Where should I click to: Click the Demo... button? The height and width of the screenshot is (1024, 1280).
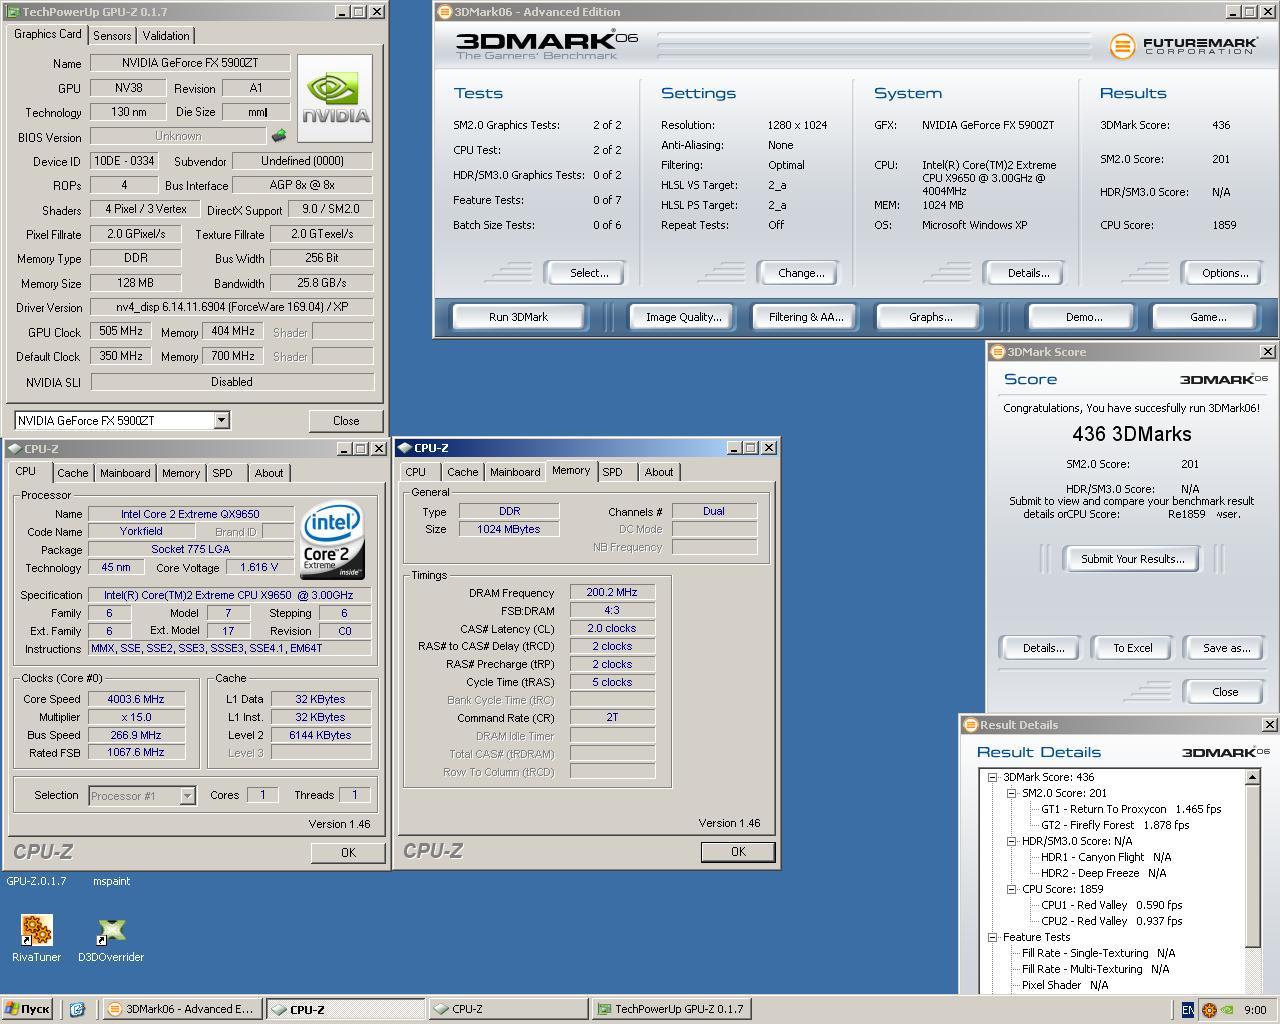[x=1083, y=317]
